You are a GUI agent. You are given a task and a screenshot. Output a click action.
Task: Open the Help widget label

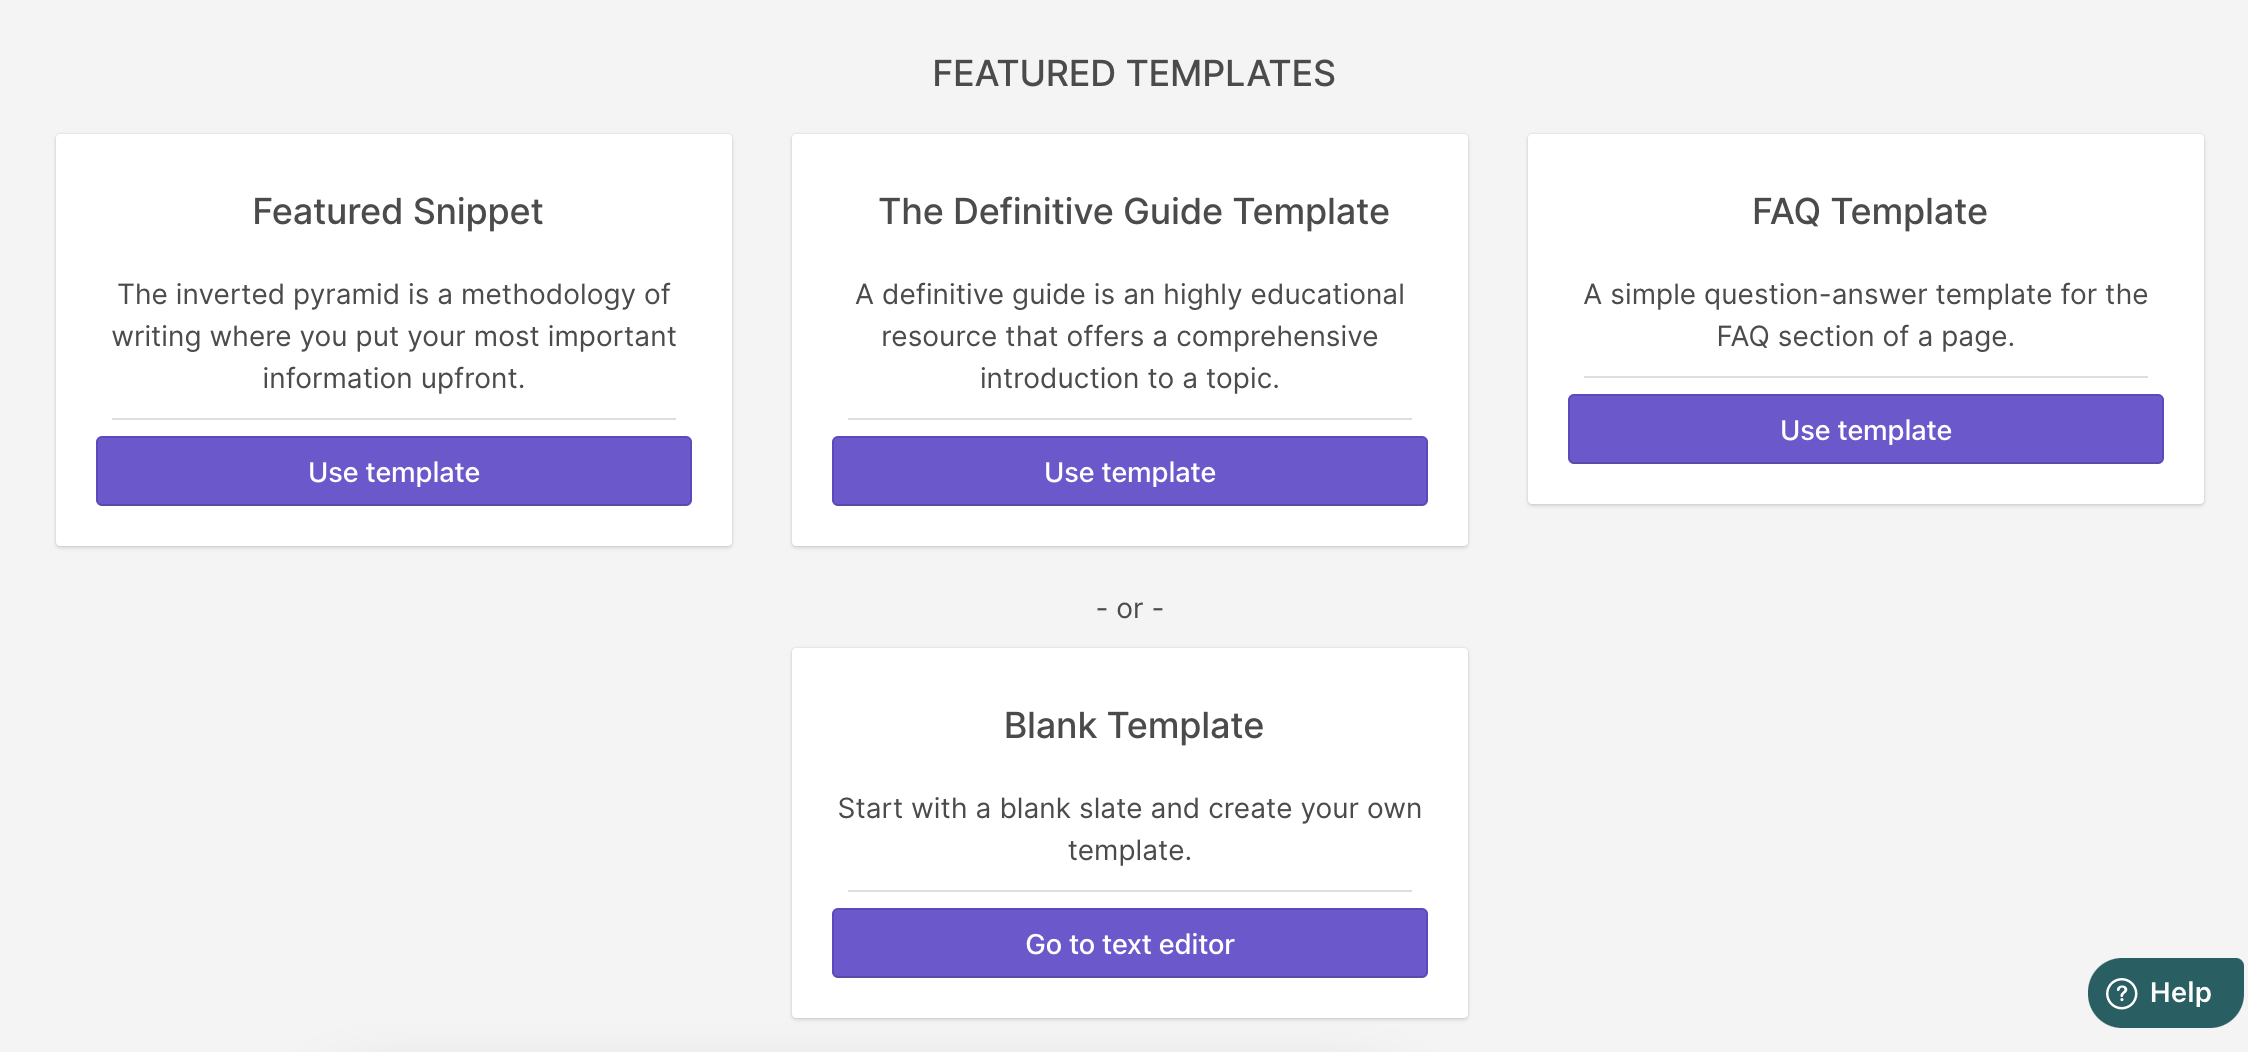pyautogui.click(x=2180, y=993)
